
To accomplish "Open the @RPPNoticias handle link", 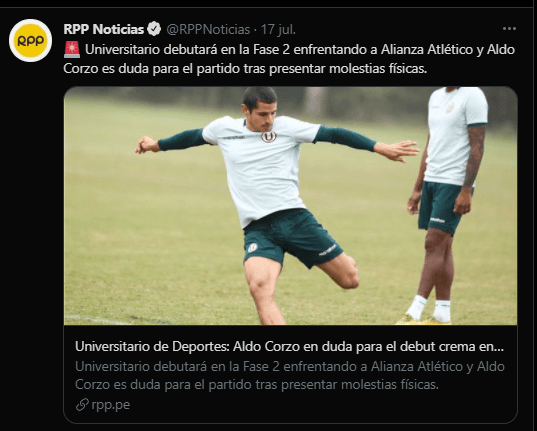I will 208,29.
